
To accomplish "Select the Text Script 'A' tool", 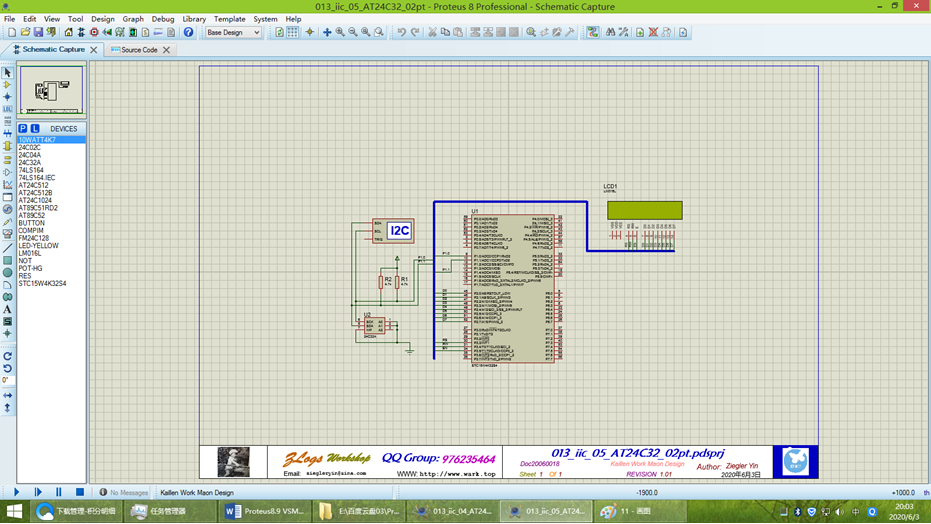I will [x=7, y=309].
